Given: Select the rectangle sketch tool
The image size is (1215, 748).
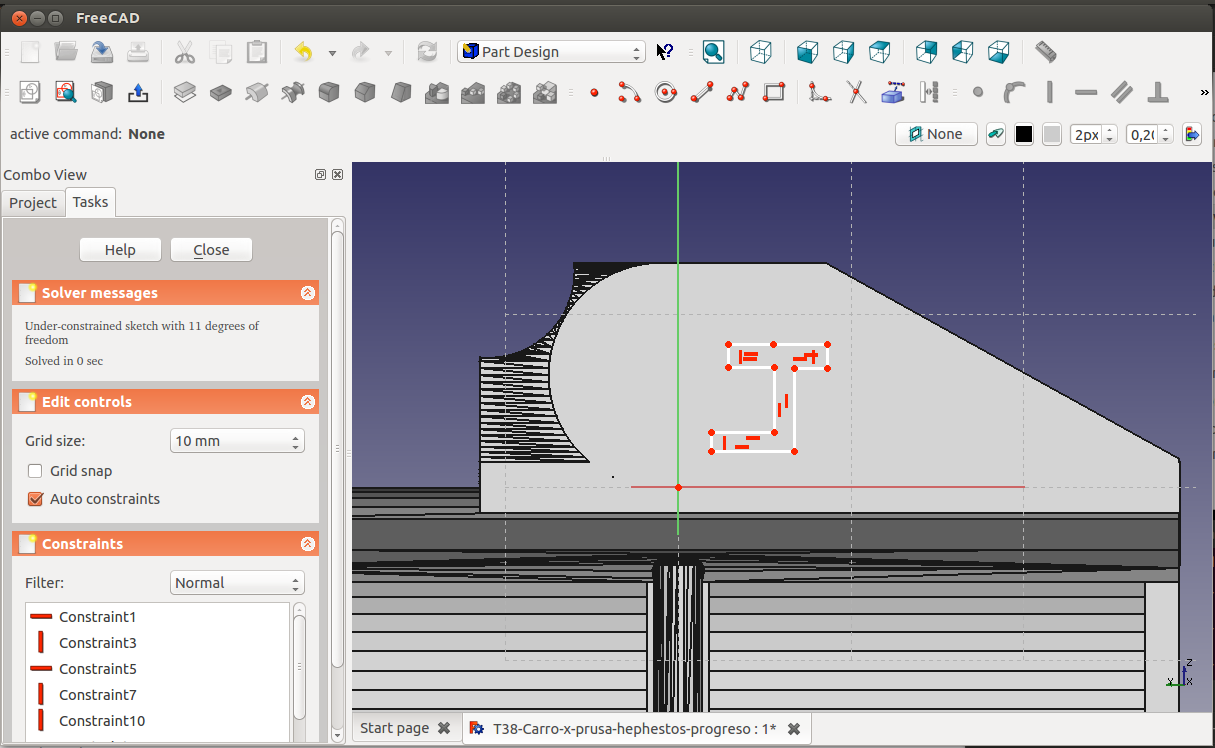Looking at the screenshot, I should [x=774, y=93].
